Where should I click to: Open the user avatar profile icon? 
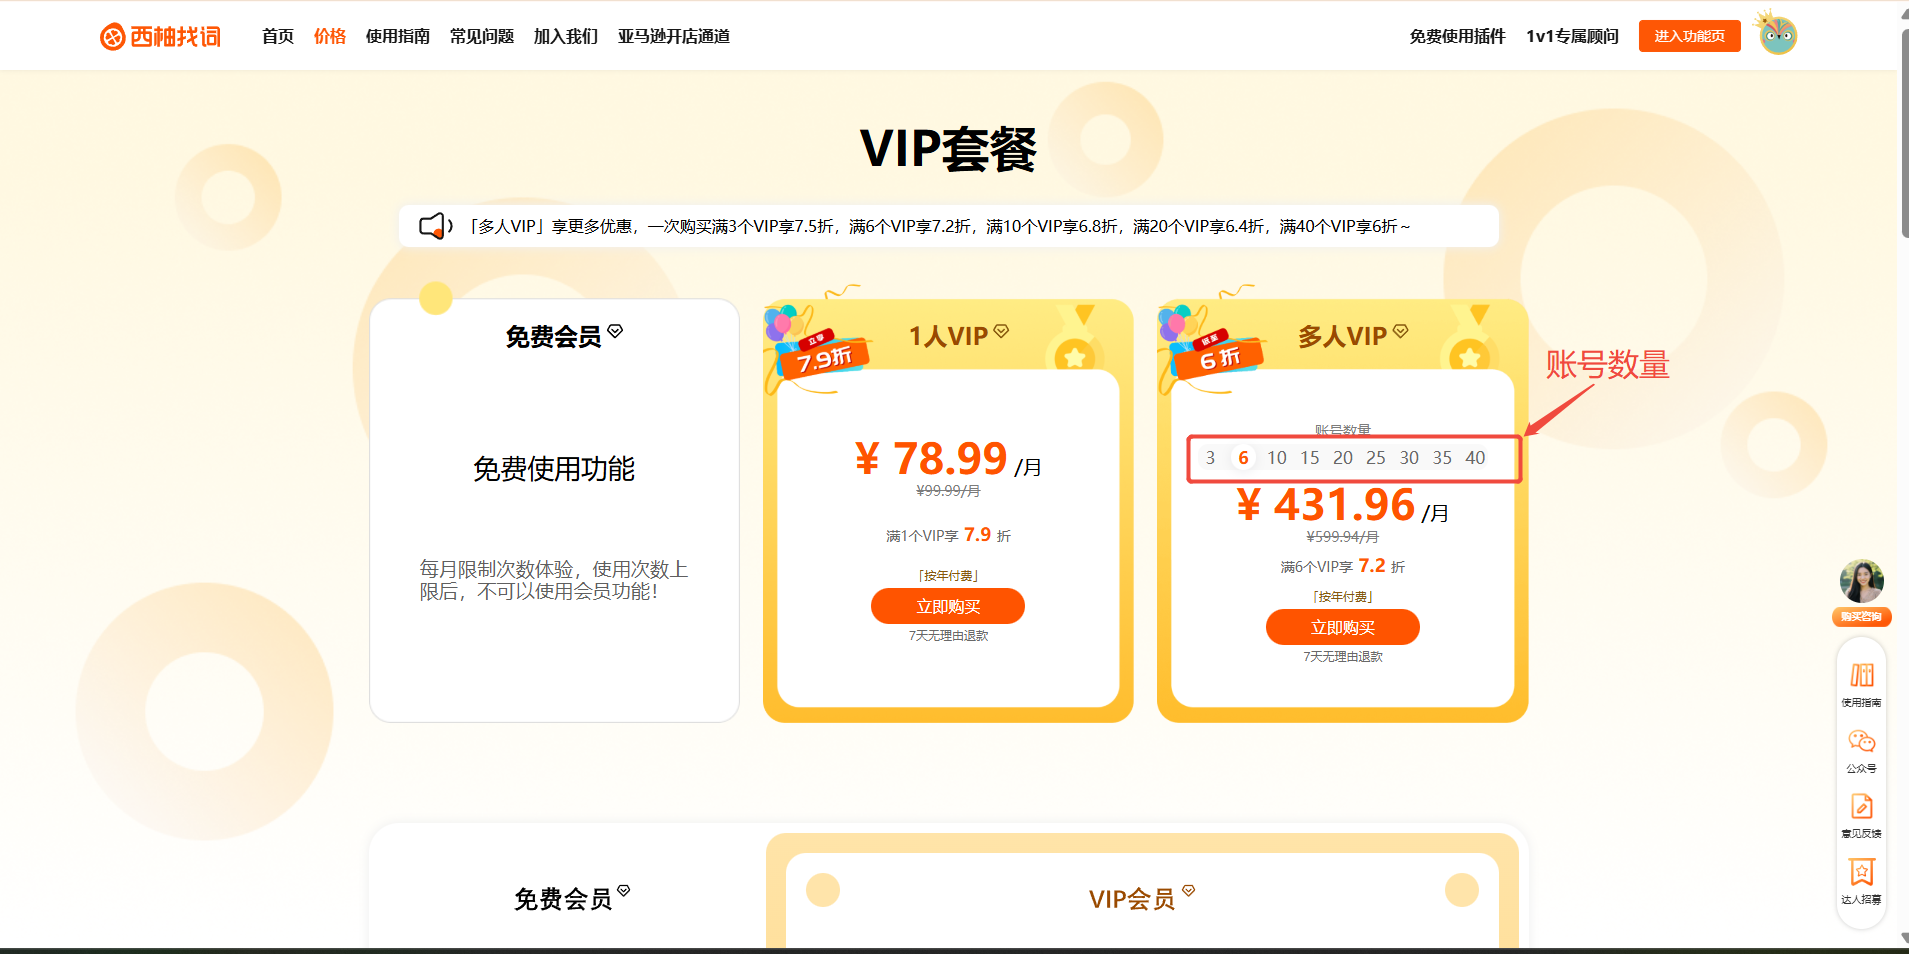coord(1777,35)
